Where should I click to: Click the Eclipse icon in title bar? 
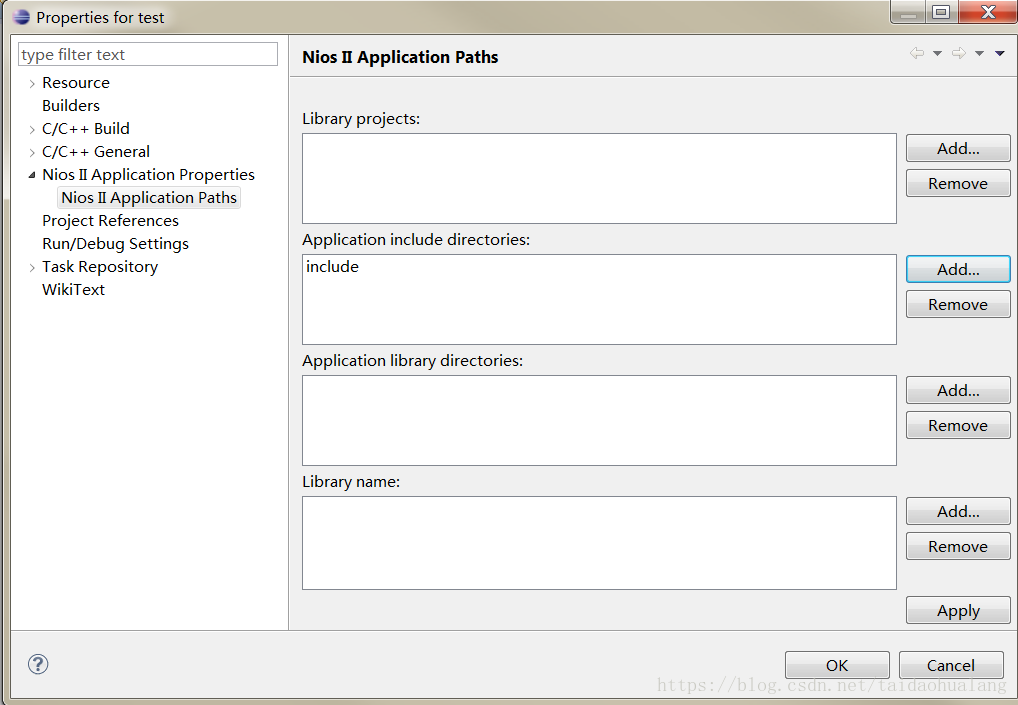click(x=21, y=17)
